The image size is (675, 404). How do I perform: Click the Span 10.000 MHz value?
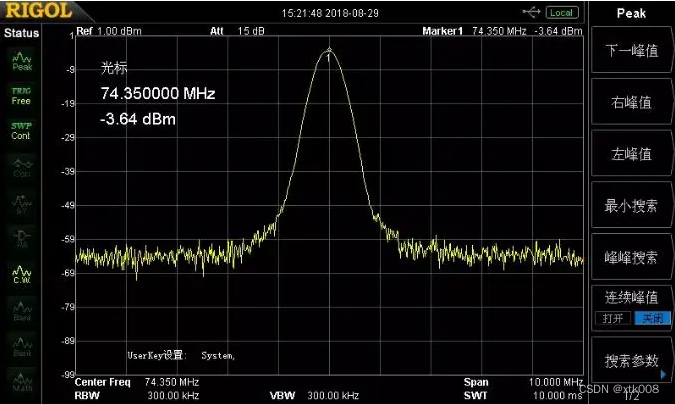pyautogui.click(x=556, y=382)
